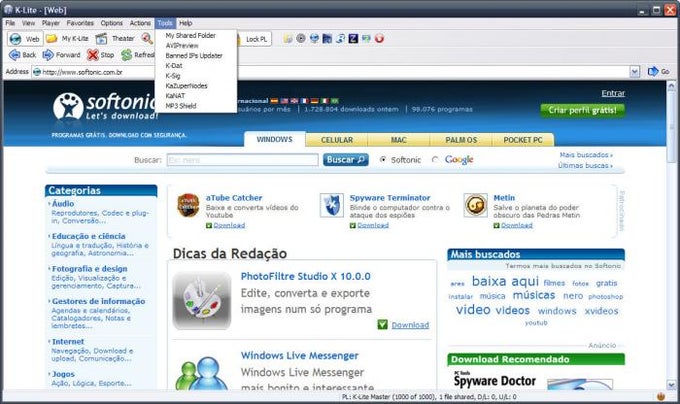Click the Metin game icon
Viewport: 680px width, 404px height.
(x=475, y=205)
